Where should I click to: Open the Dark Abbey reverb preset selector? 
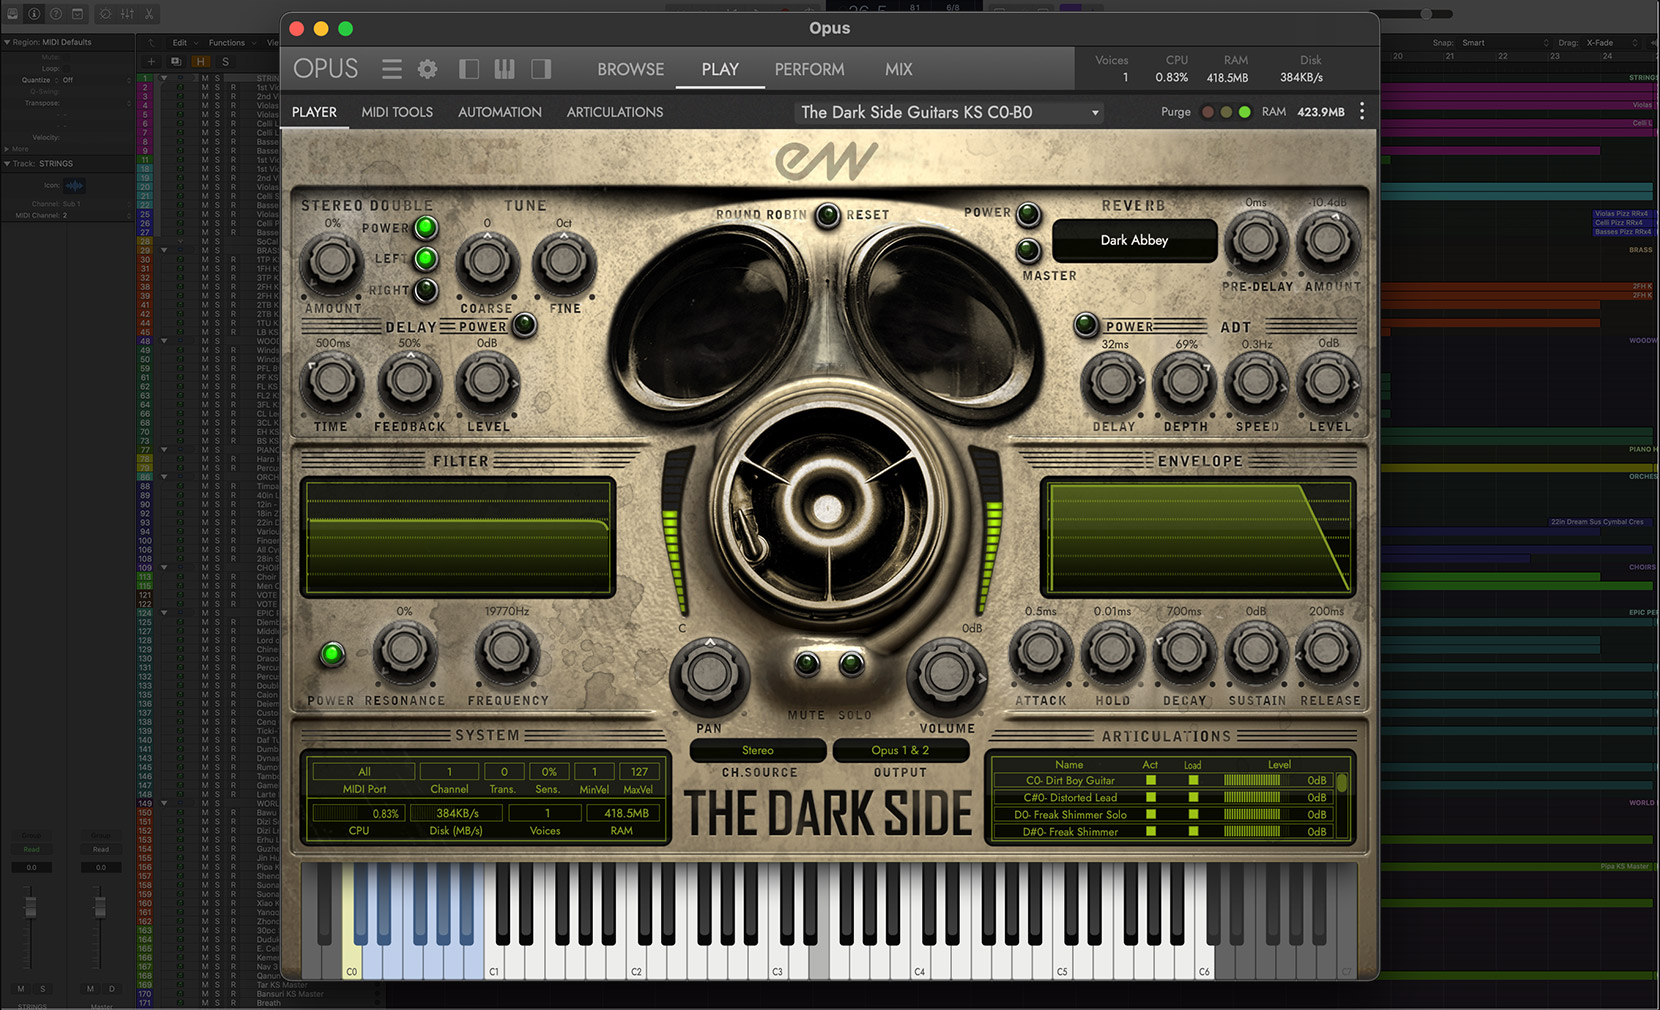(1134, 240)
